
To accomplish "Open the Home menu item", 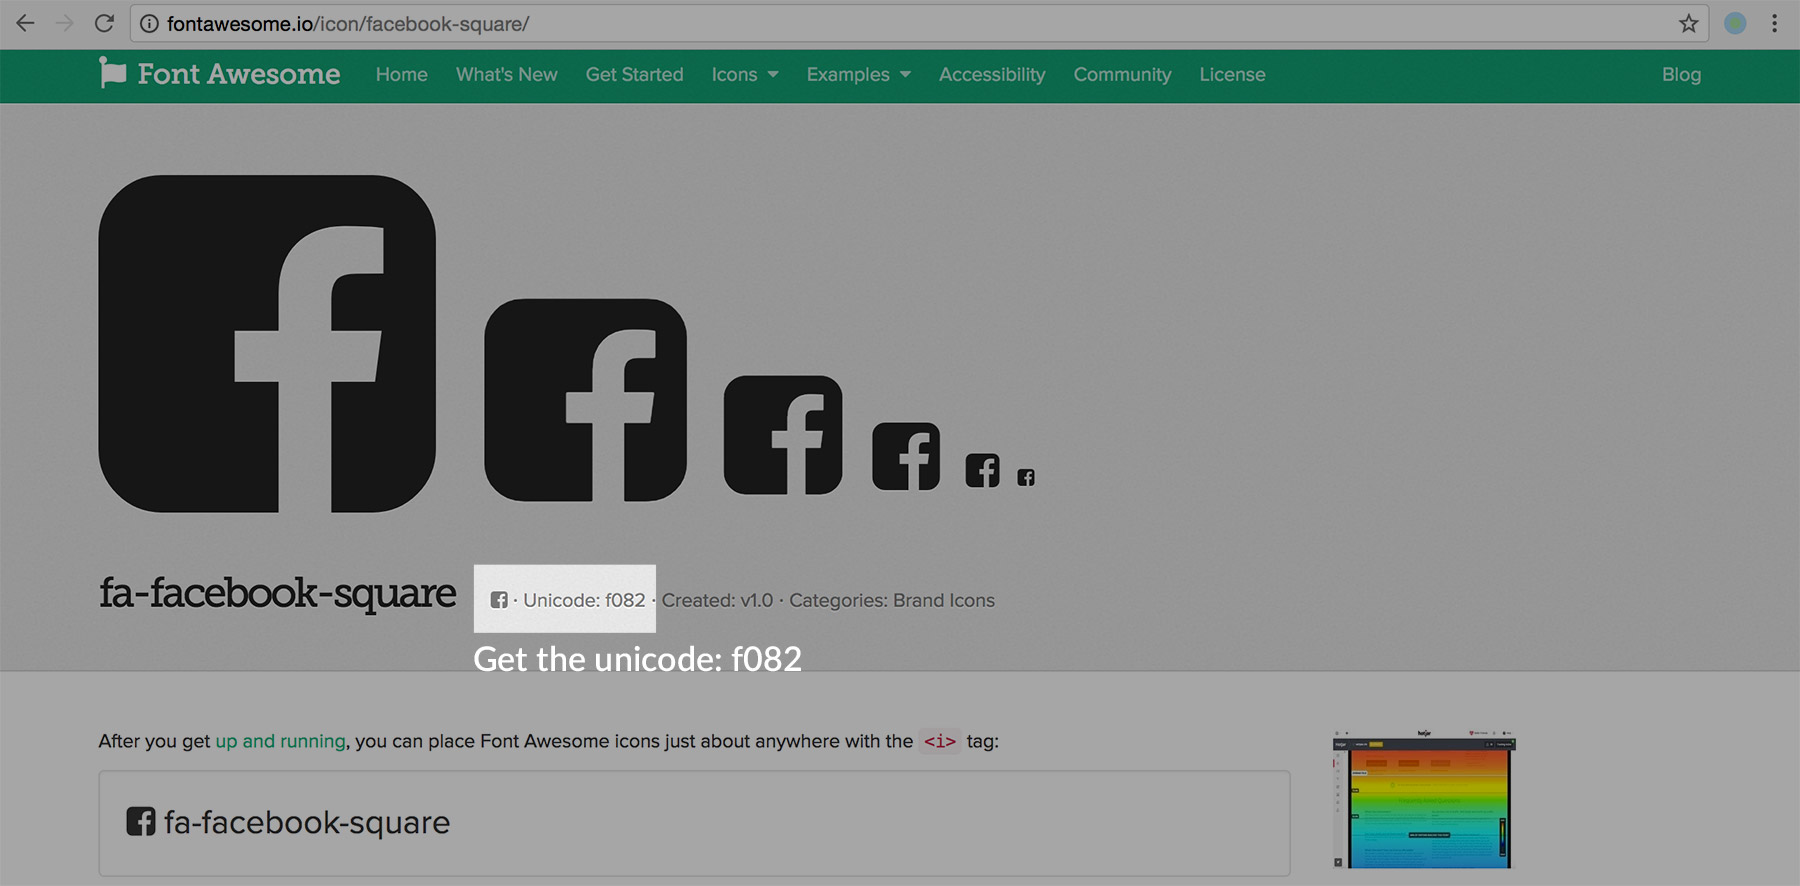I will pos(402,75).
